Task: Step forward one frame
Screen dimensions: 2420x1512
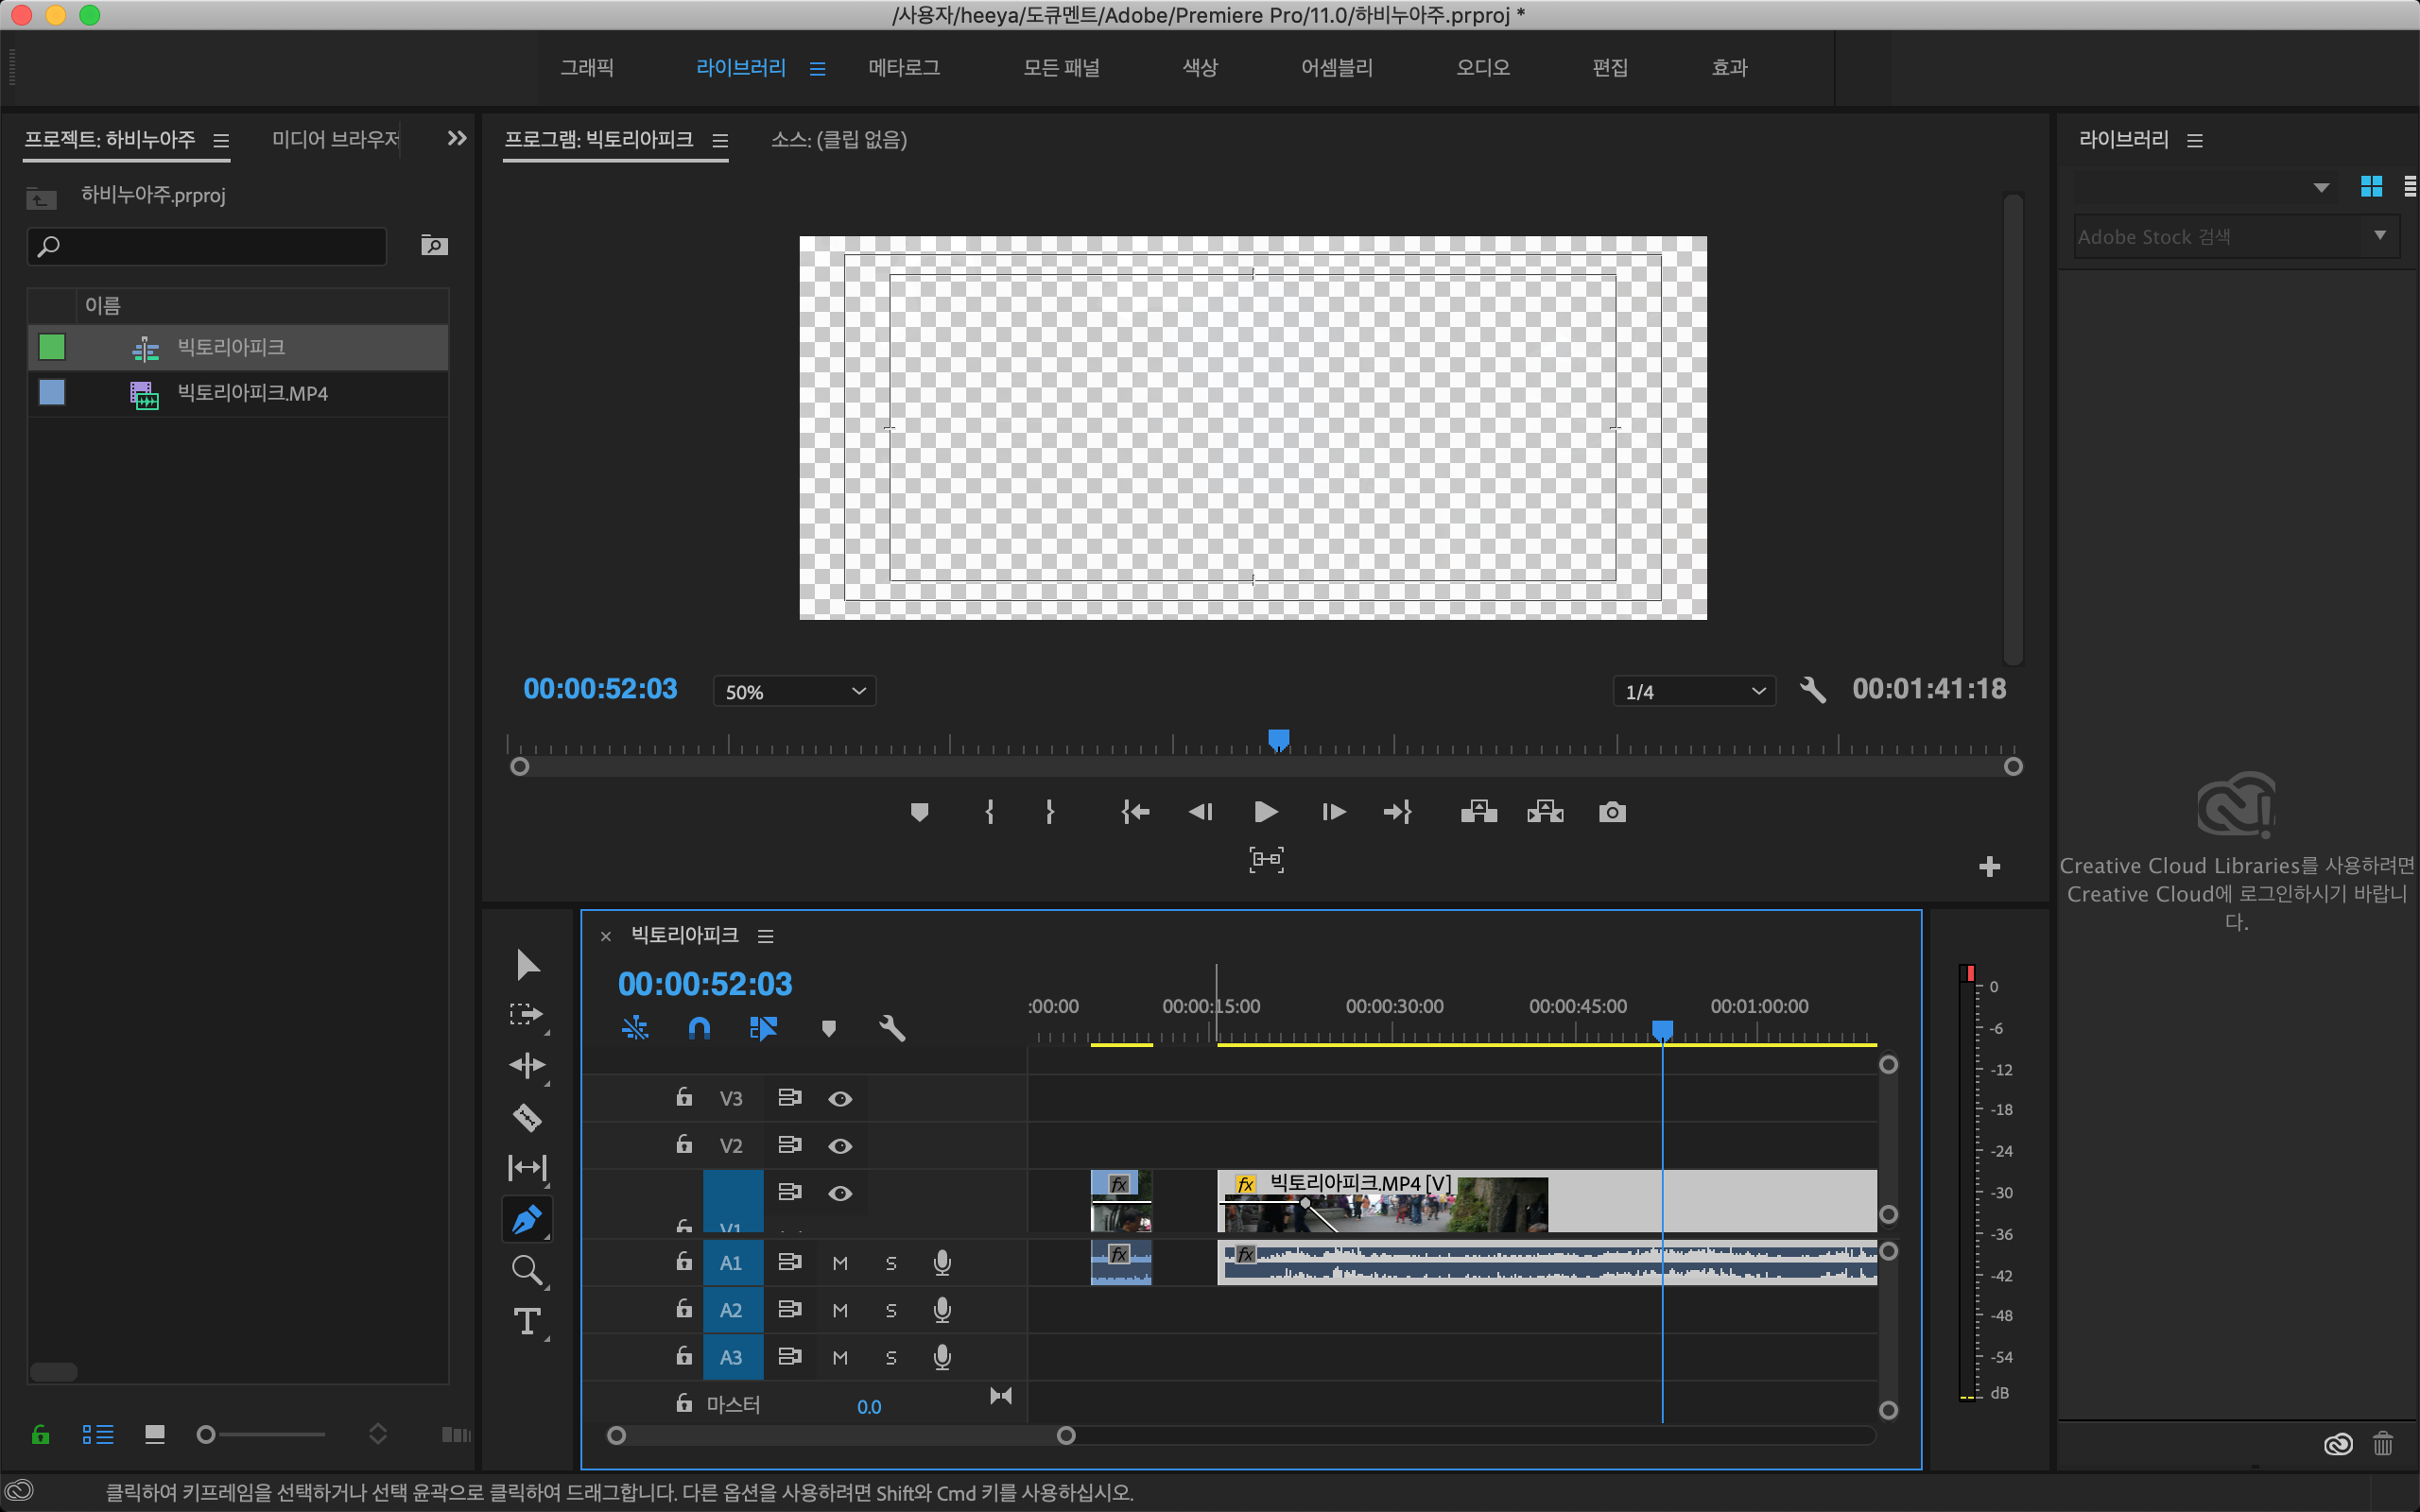Action: (1333, 812)
